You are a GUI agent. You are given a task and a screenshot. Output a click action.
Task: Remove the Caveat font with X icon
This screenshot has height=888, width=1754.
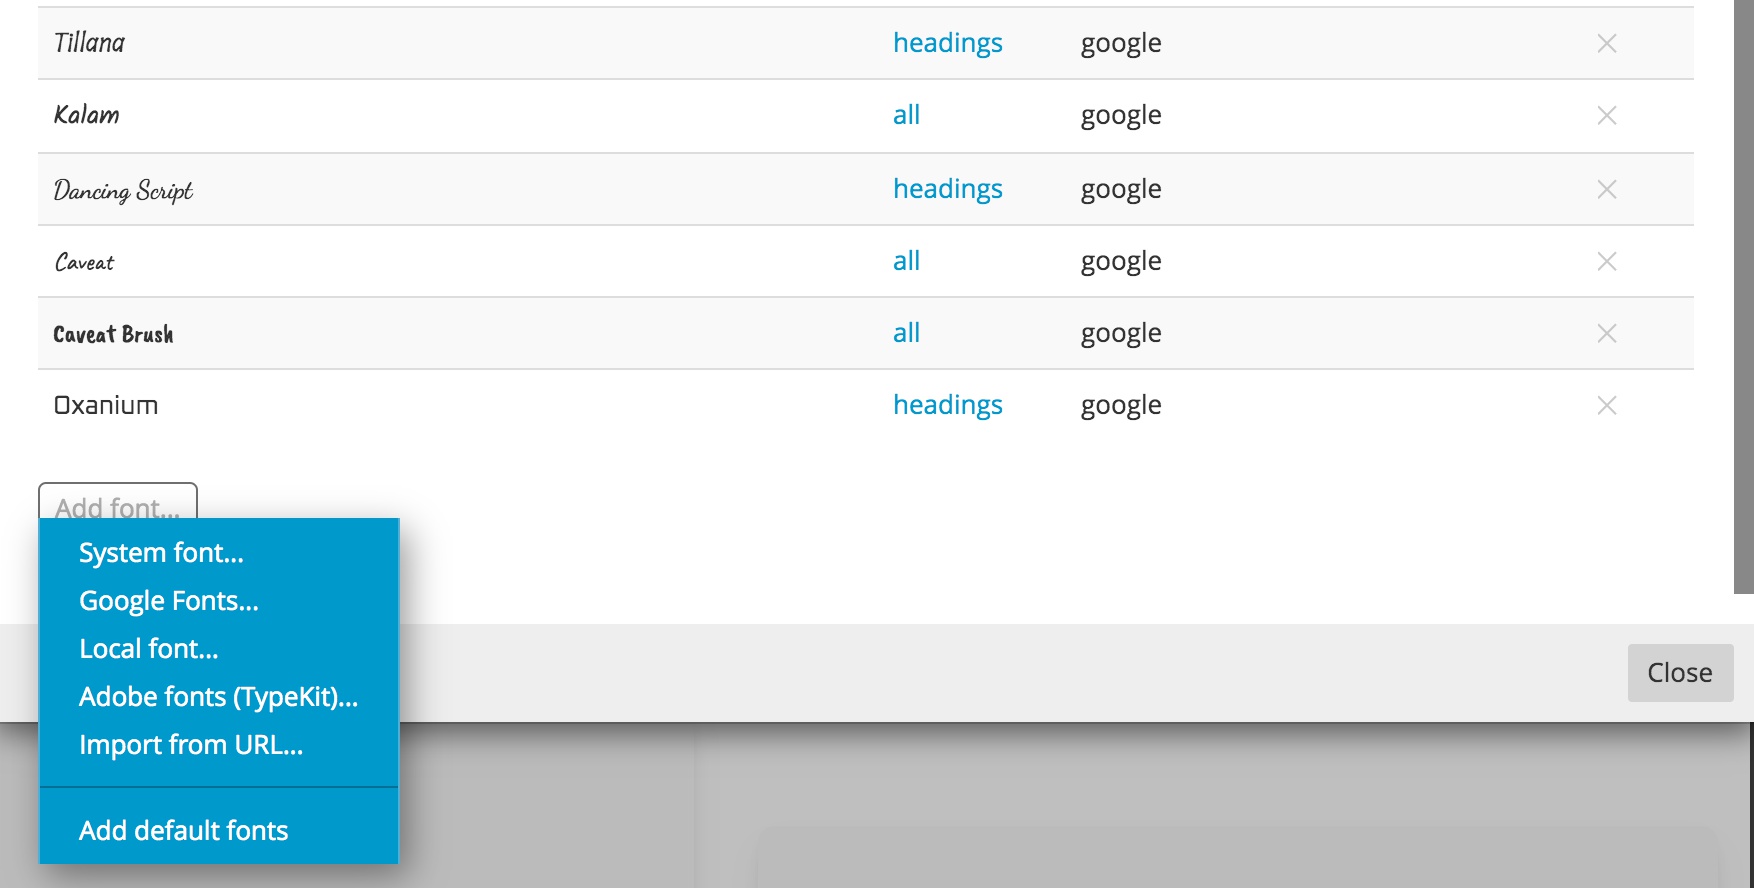click(x=1607, y=261)
